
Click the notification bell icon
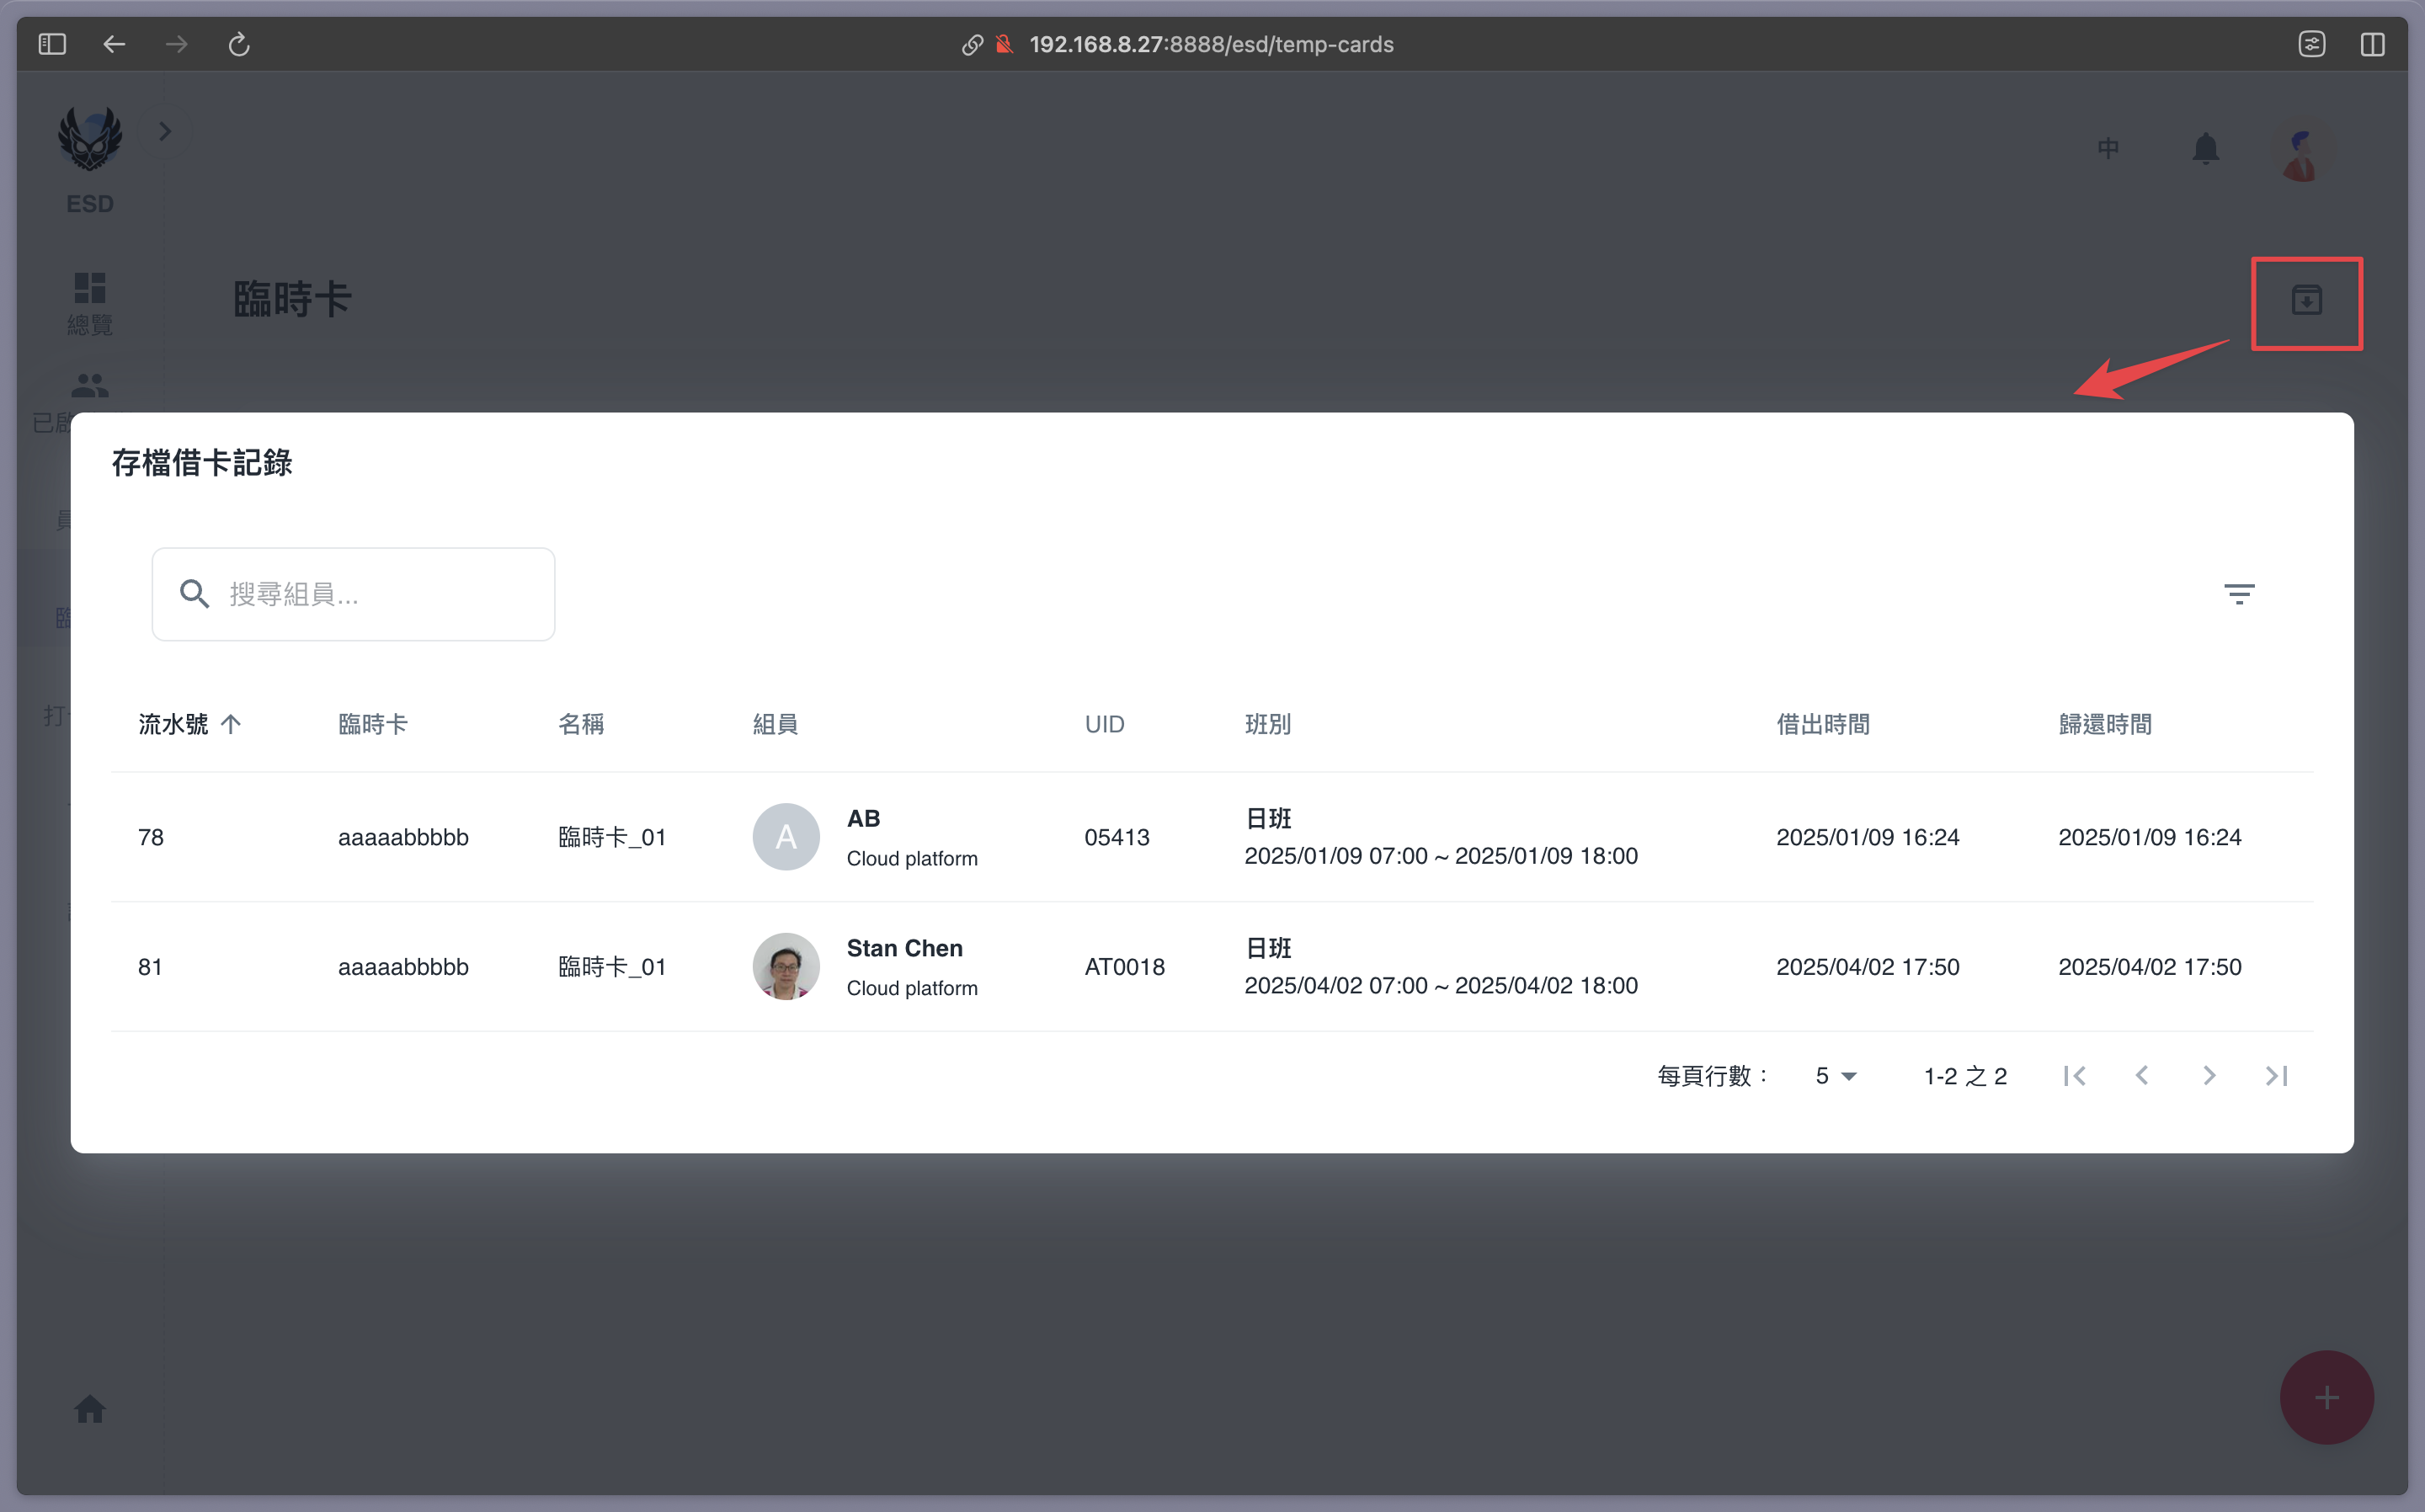2205,149
